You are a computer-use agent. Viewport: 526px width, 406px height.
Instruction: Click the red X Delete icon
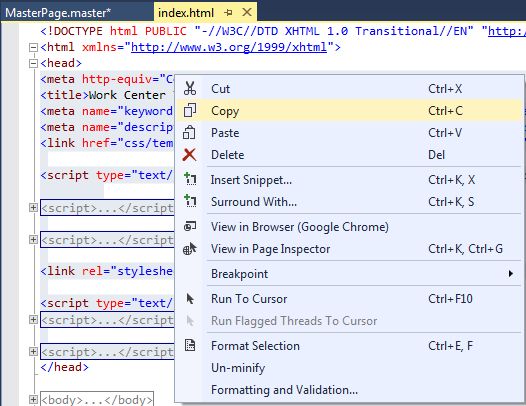[190, 154]
